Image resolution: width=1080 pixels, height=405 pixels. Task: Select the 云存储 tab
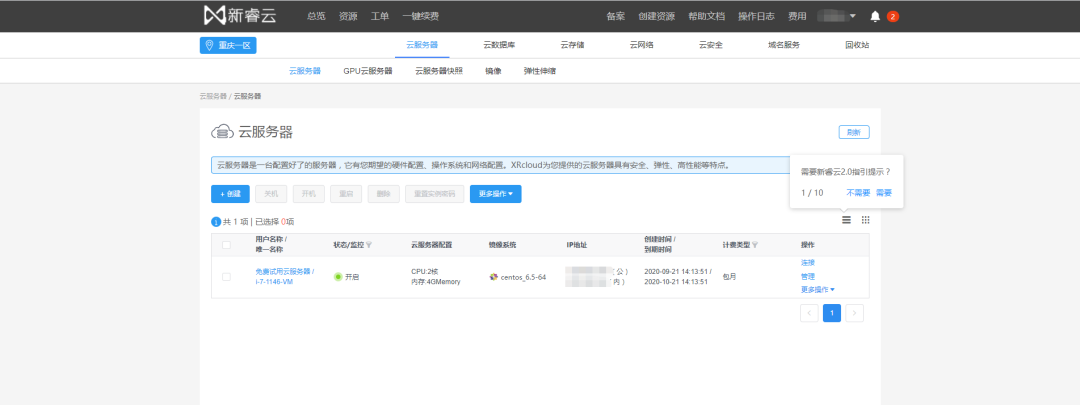(572, 45)
